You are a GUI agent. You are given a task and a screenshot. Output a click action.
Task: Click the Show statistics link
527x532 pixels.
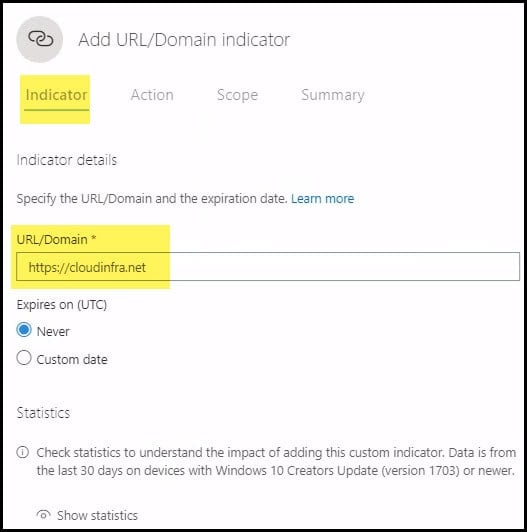coord(97,515)
